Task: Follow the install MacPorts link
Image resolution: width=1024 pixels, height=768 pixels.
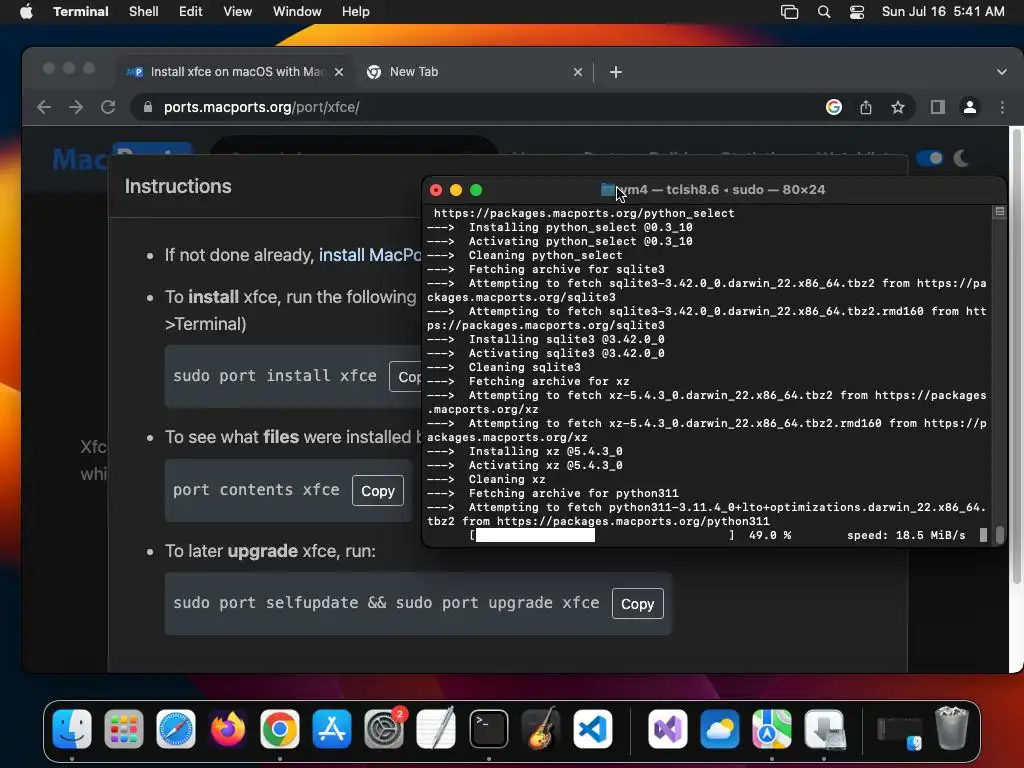Action: 370,255
